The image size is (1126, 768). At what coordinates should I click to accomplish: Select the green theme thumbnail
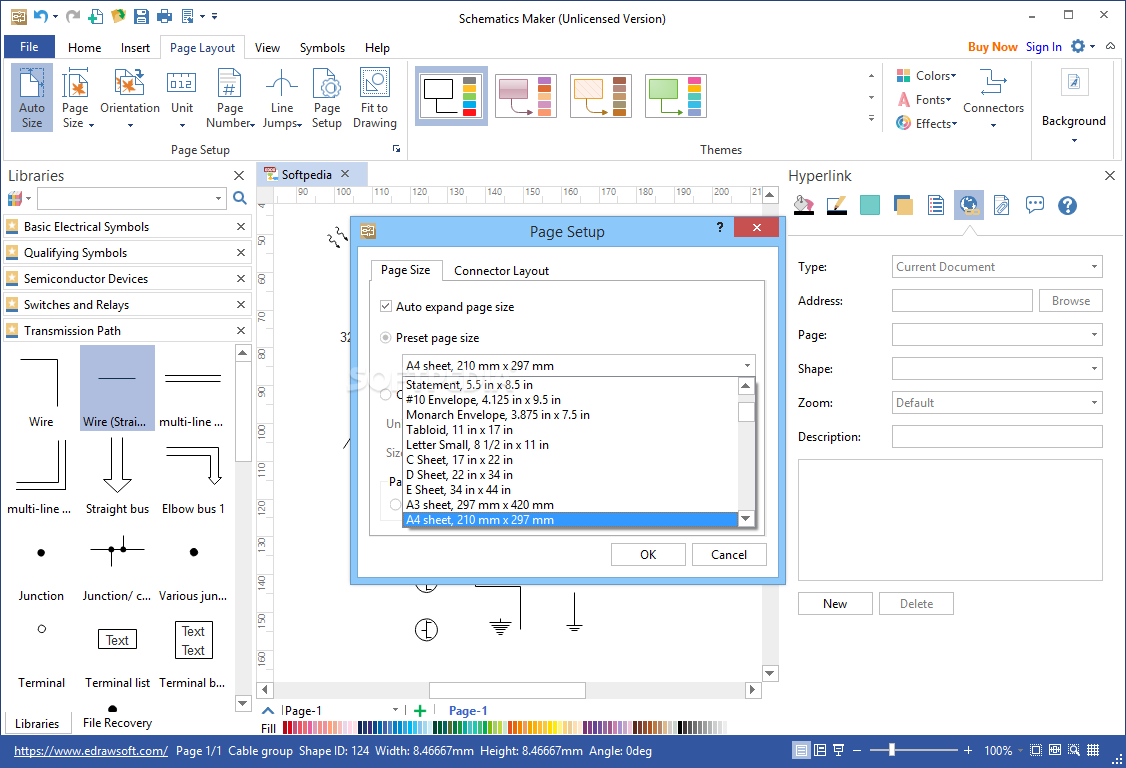click(x=676, y=96)
